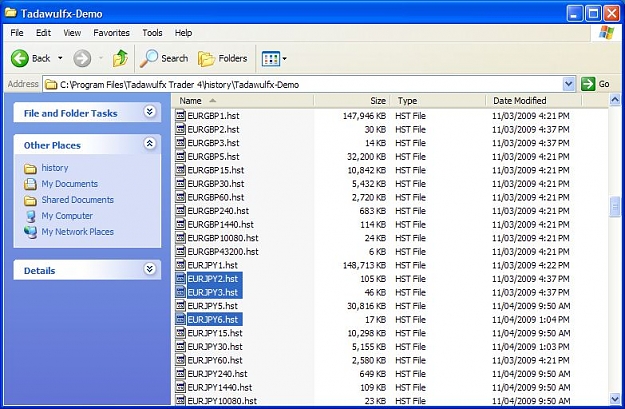Viewport: 625px width, 409px height.
Task: Sort by the Name column header
Action: (244, 101)
